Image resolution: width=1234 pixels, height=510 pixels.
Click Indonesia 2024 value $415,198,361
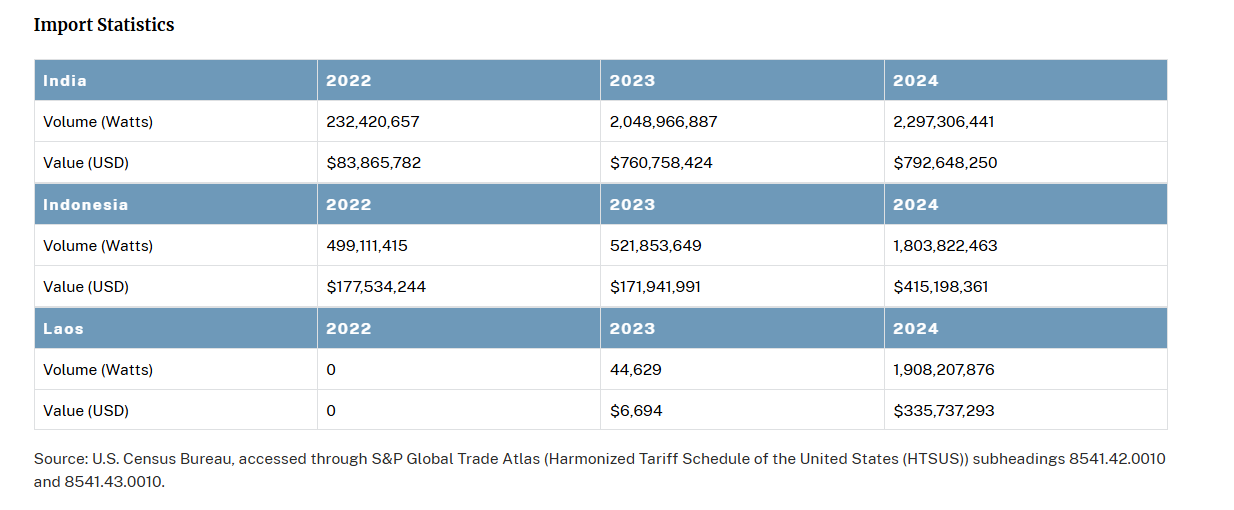(x=941, y=286)
